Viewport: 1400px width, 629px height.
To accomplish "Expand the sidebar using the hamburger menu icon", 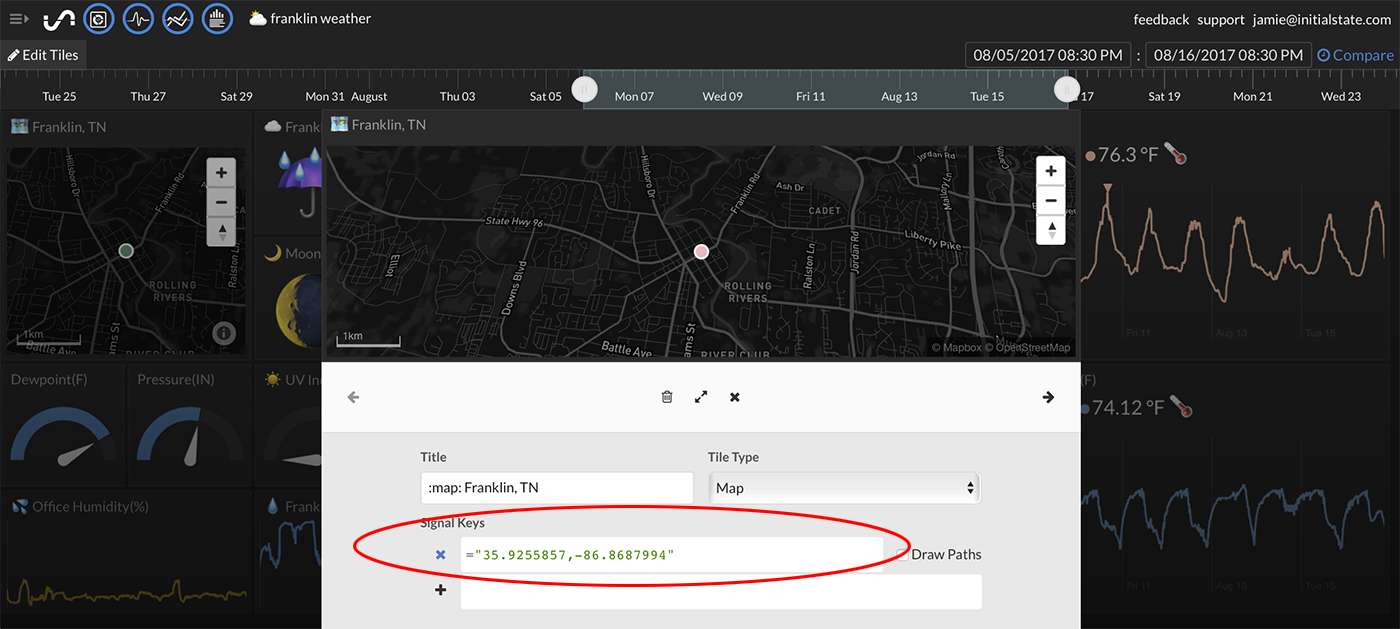I will (x=19, y=19).
